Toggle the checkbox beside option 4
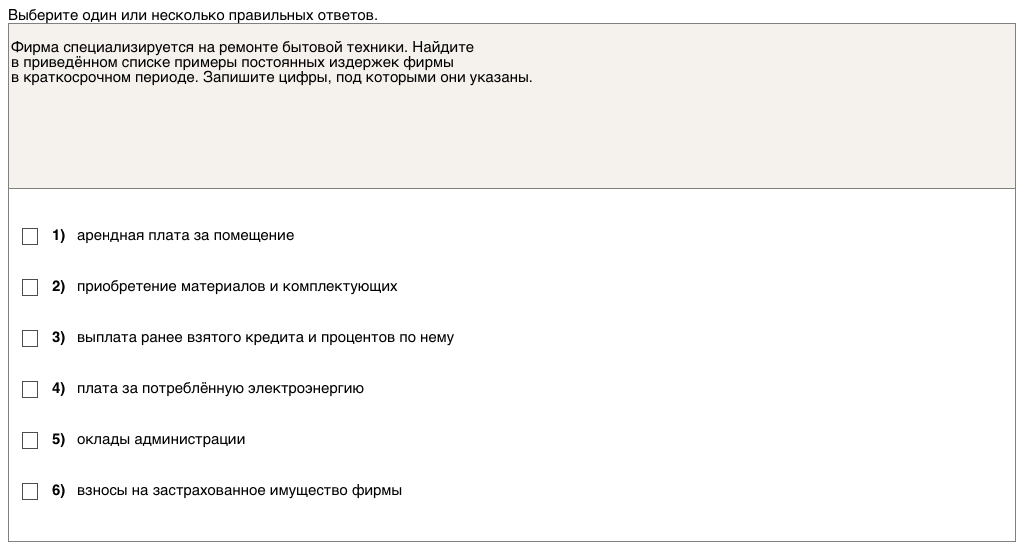 click(x=30, y=389)
